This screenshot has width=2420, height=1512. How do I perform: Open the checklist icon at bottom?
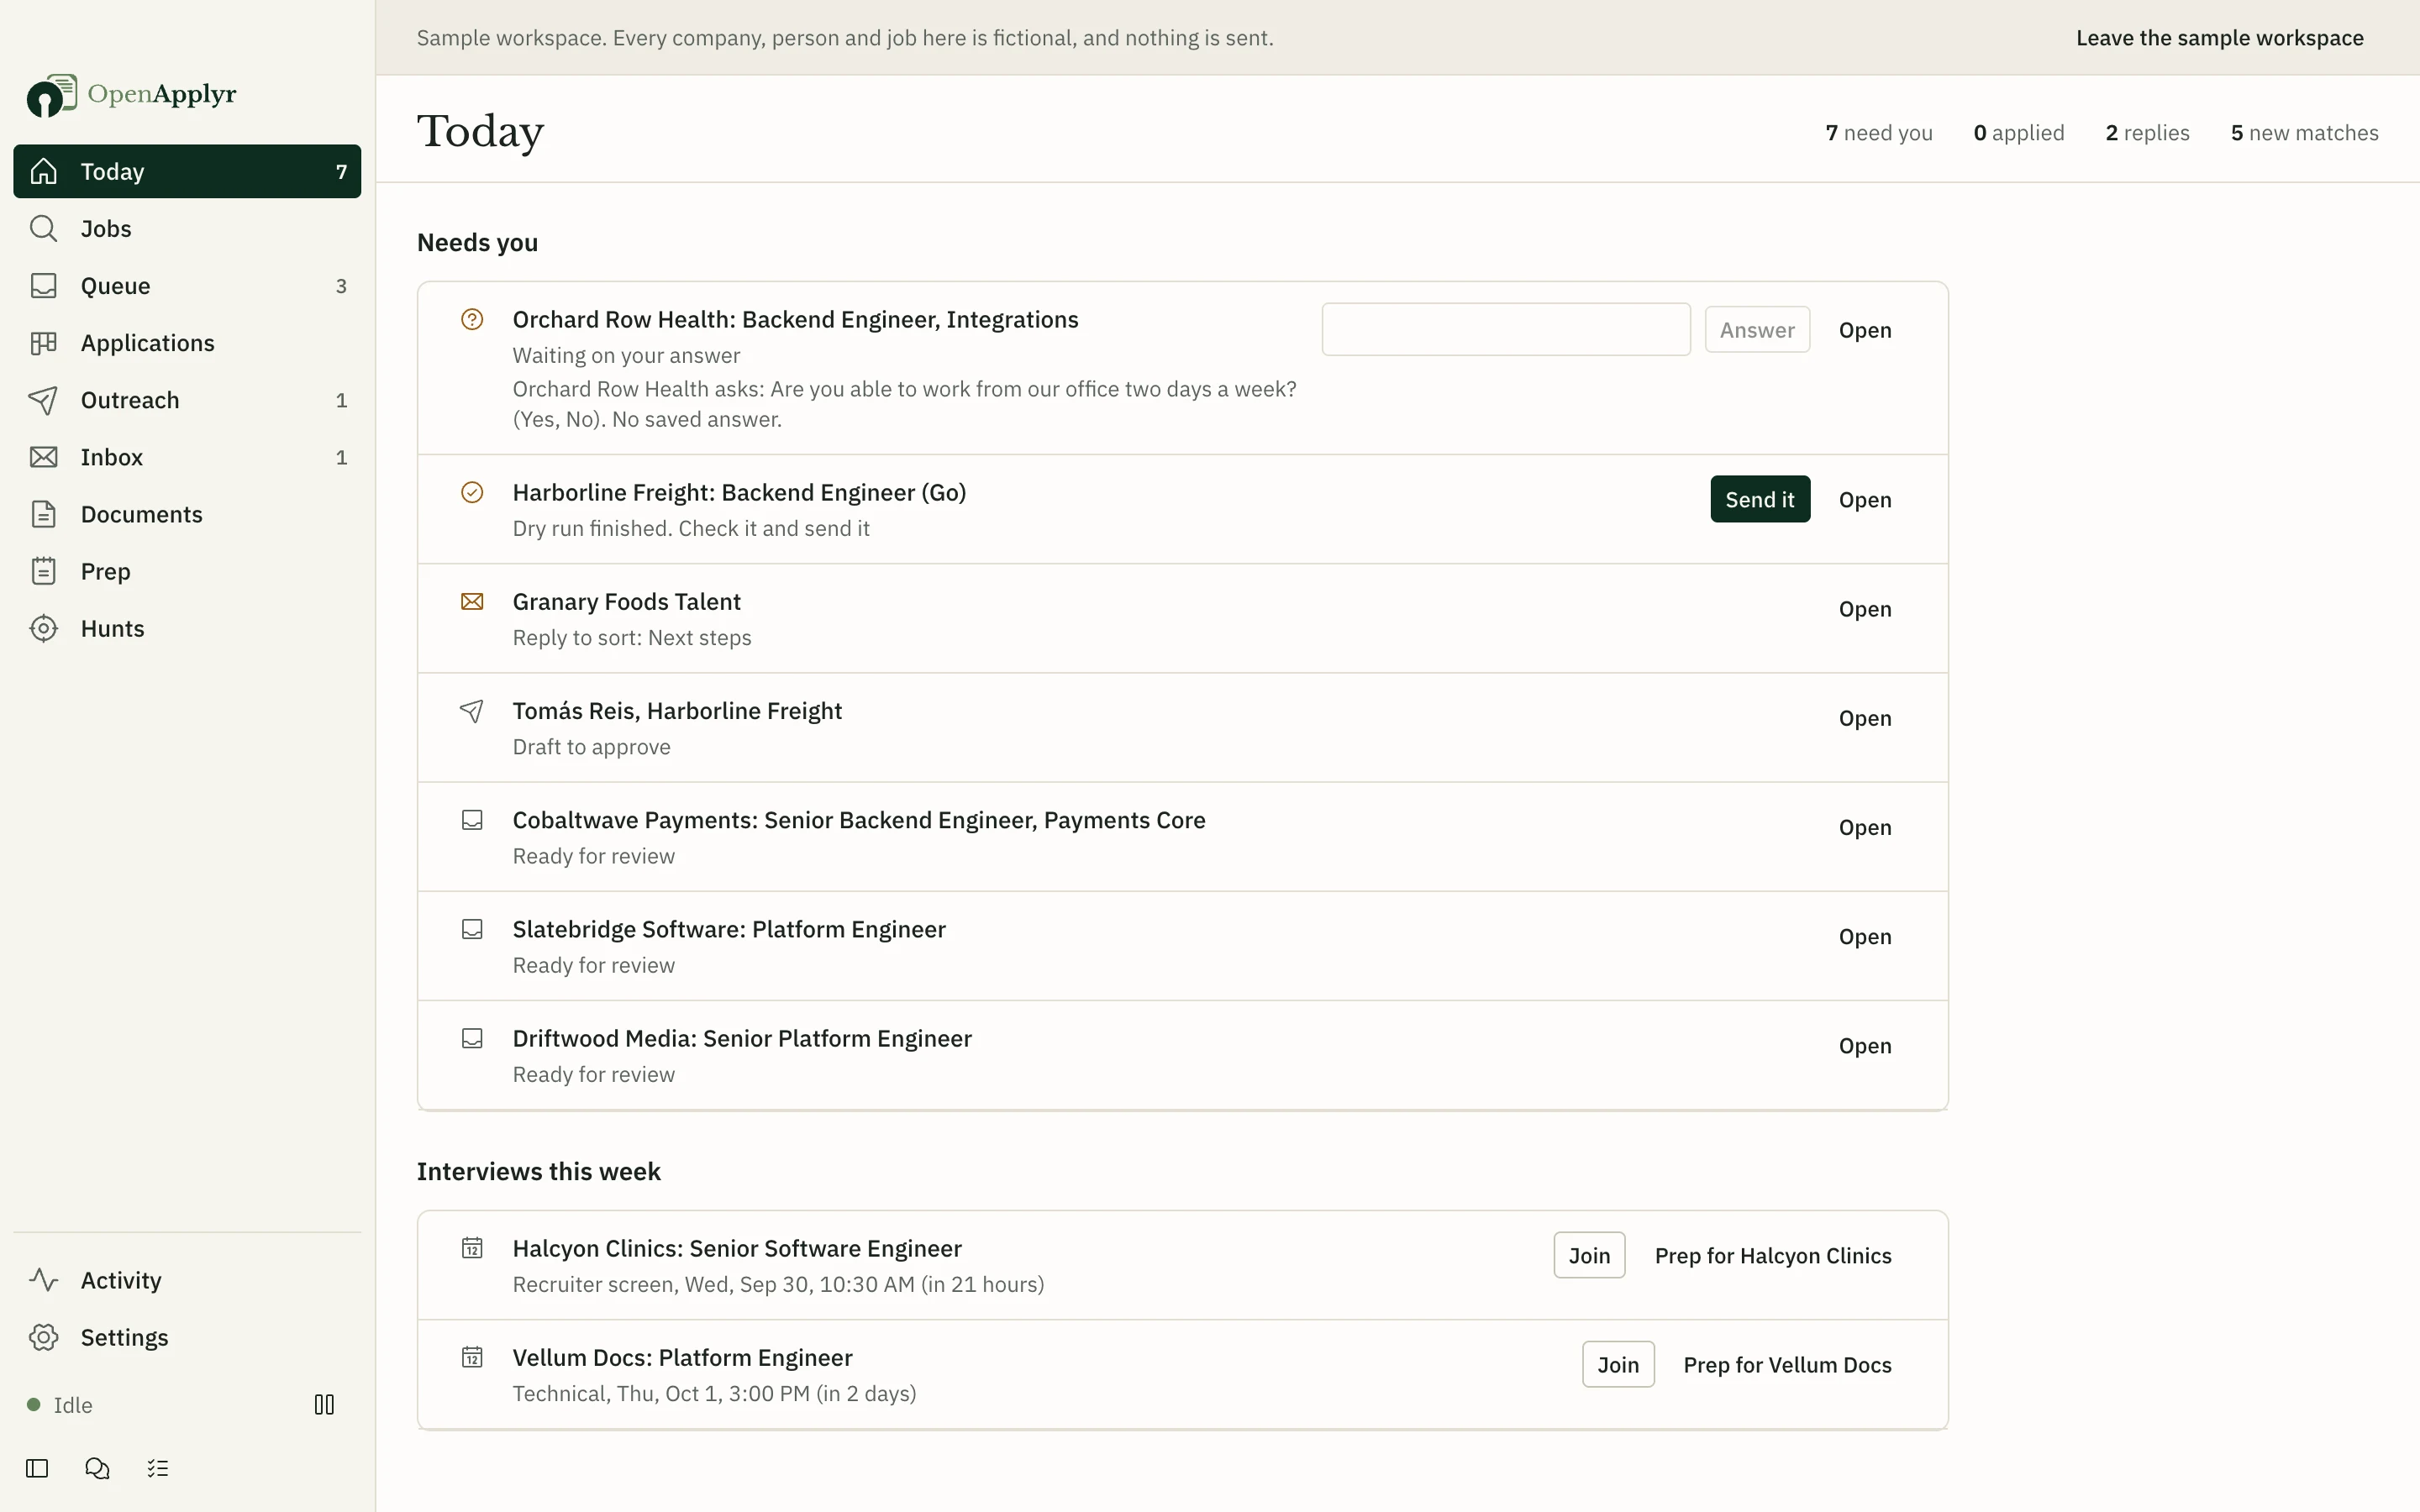[x=157, y=1468]
